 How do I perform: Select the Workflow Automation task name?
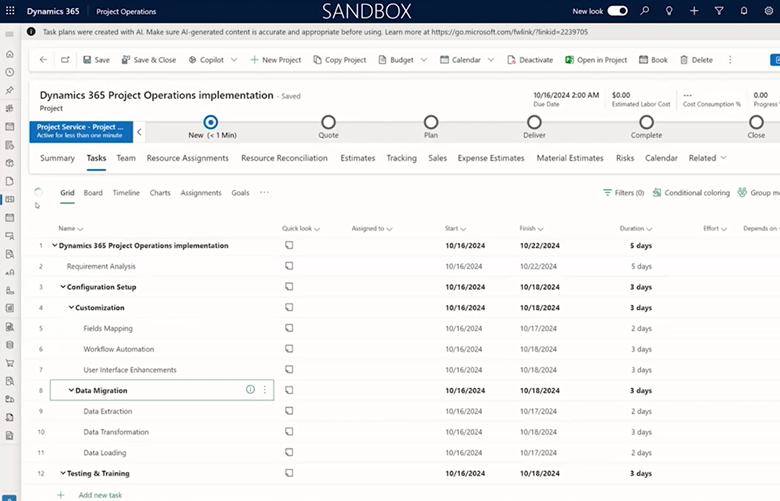coord(118,349)
